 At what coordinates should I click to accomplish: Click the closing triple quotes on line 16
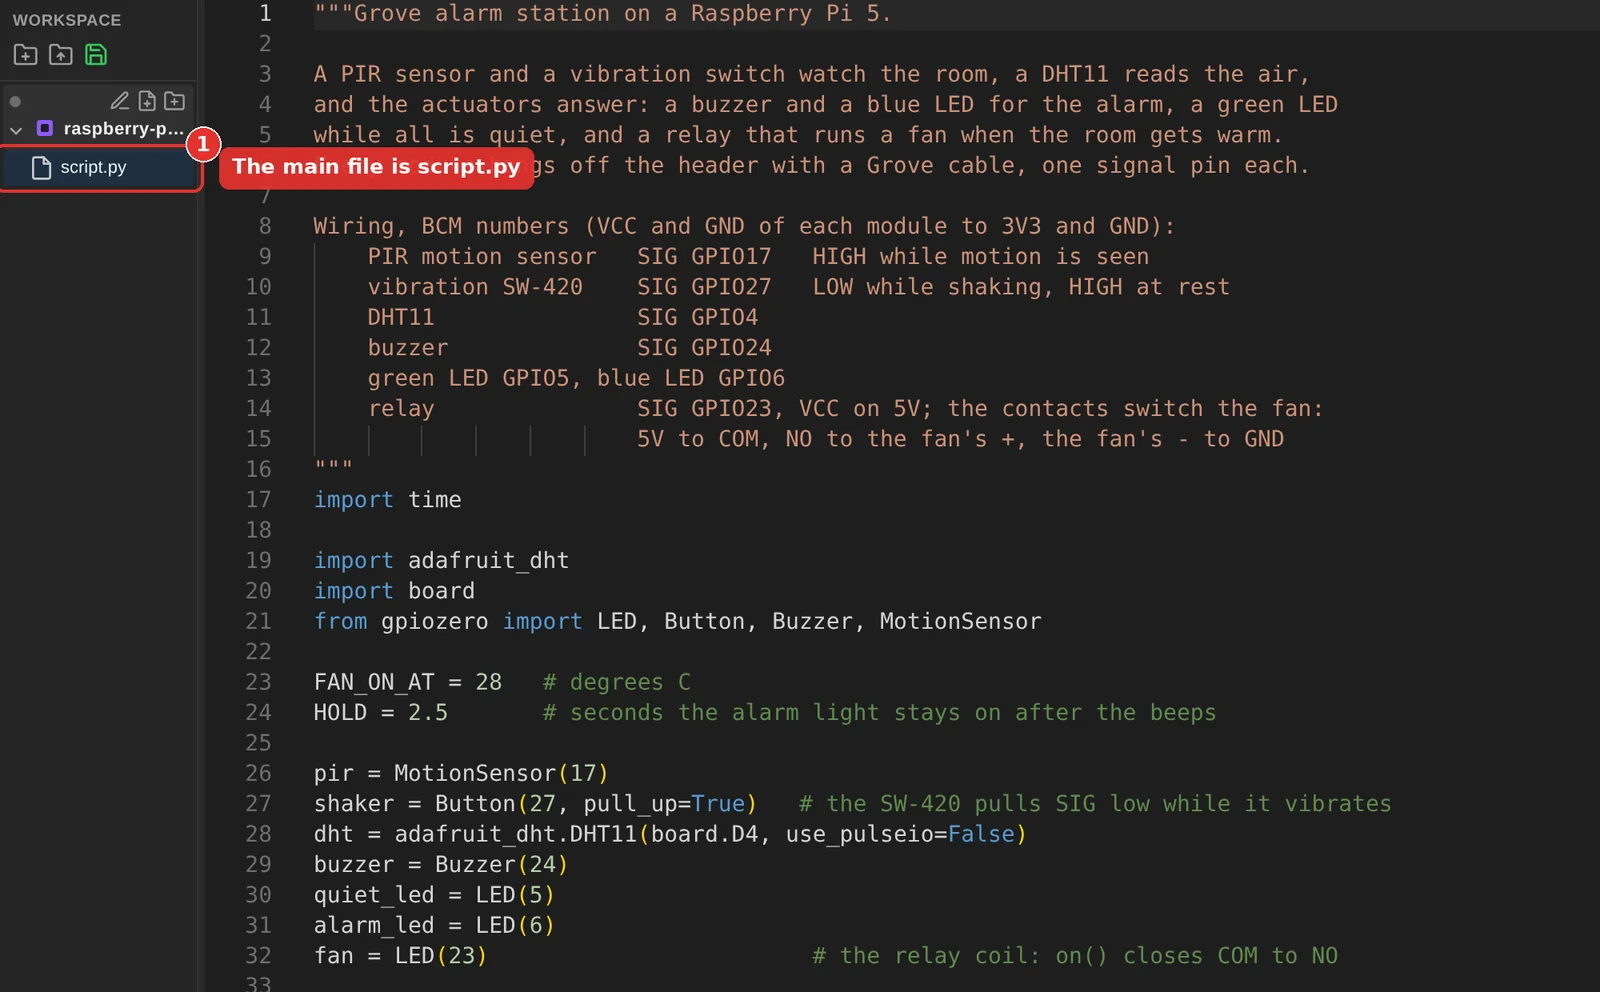coord(333,467)
